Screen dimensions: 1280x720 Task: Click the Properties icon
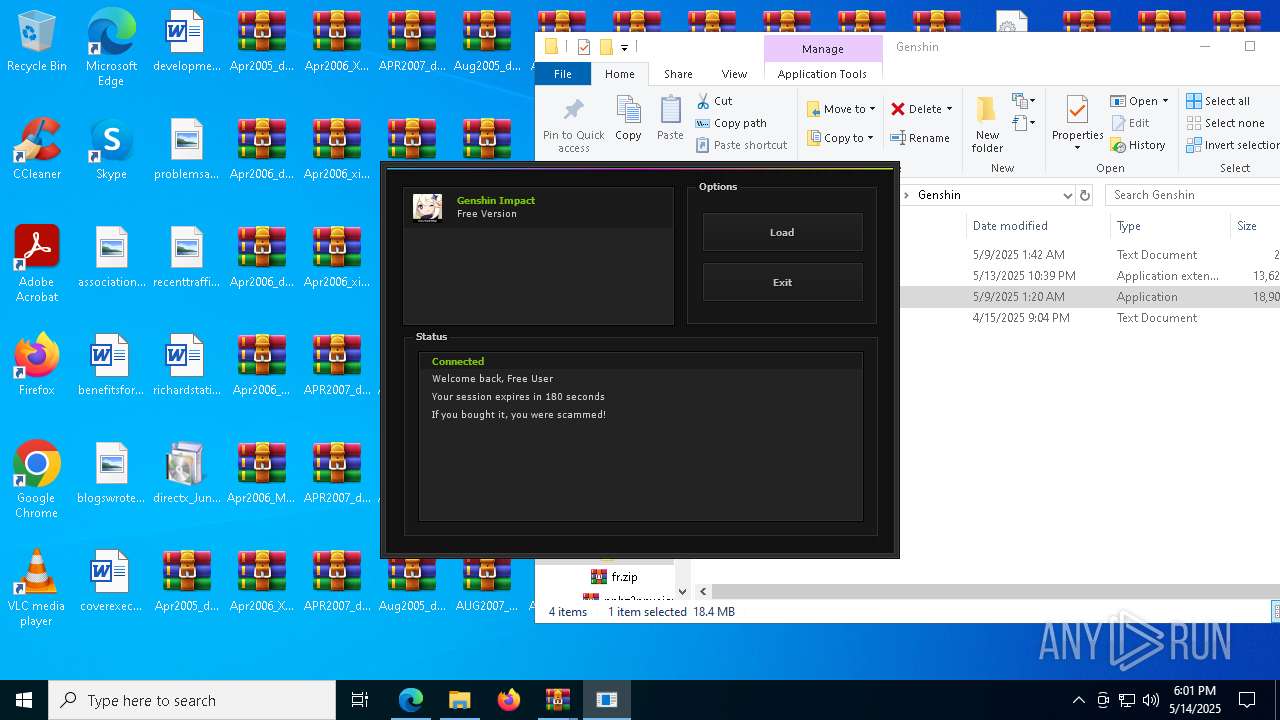(1077, 109)
